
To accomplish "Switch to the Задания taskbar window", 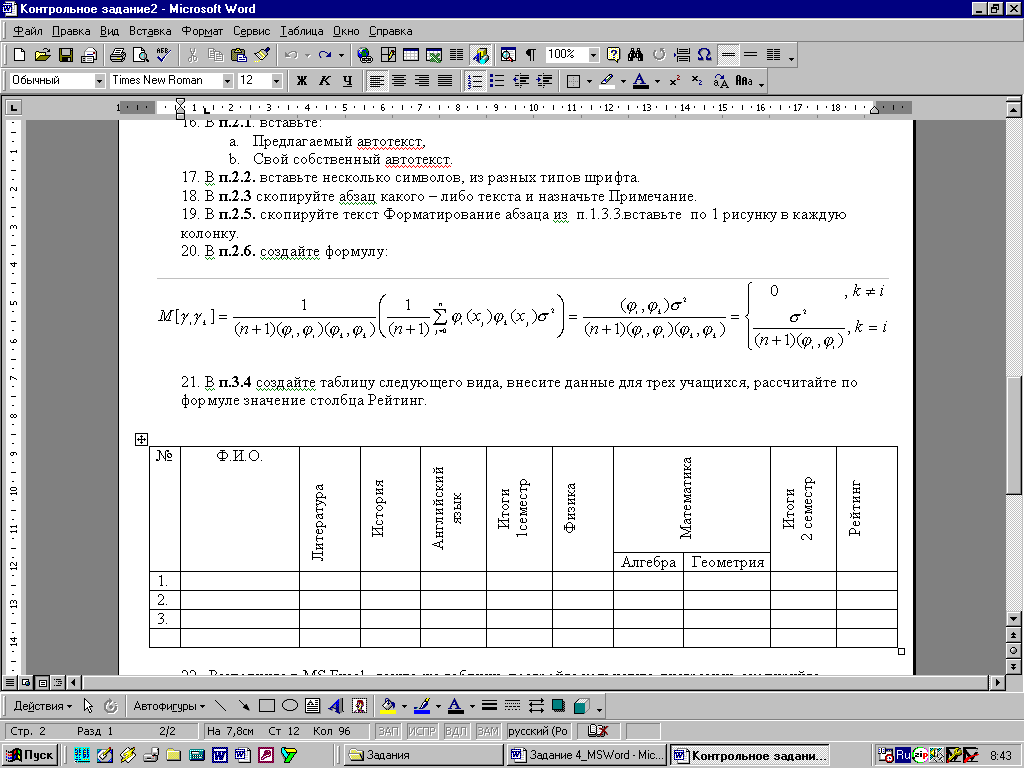I will click(424, 755).
